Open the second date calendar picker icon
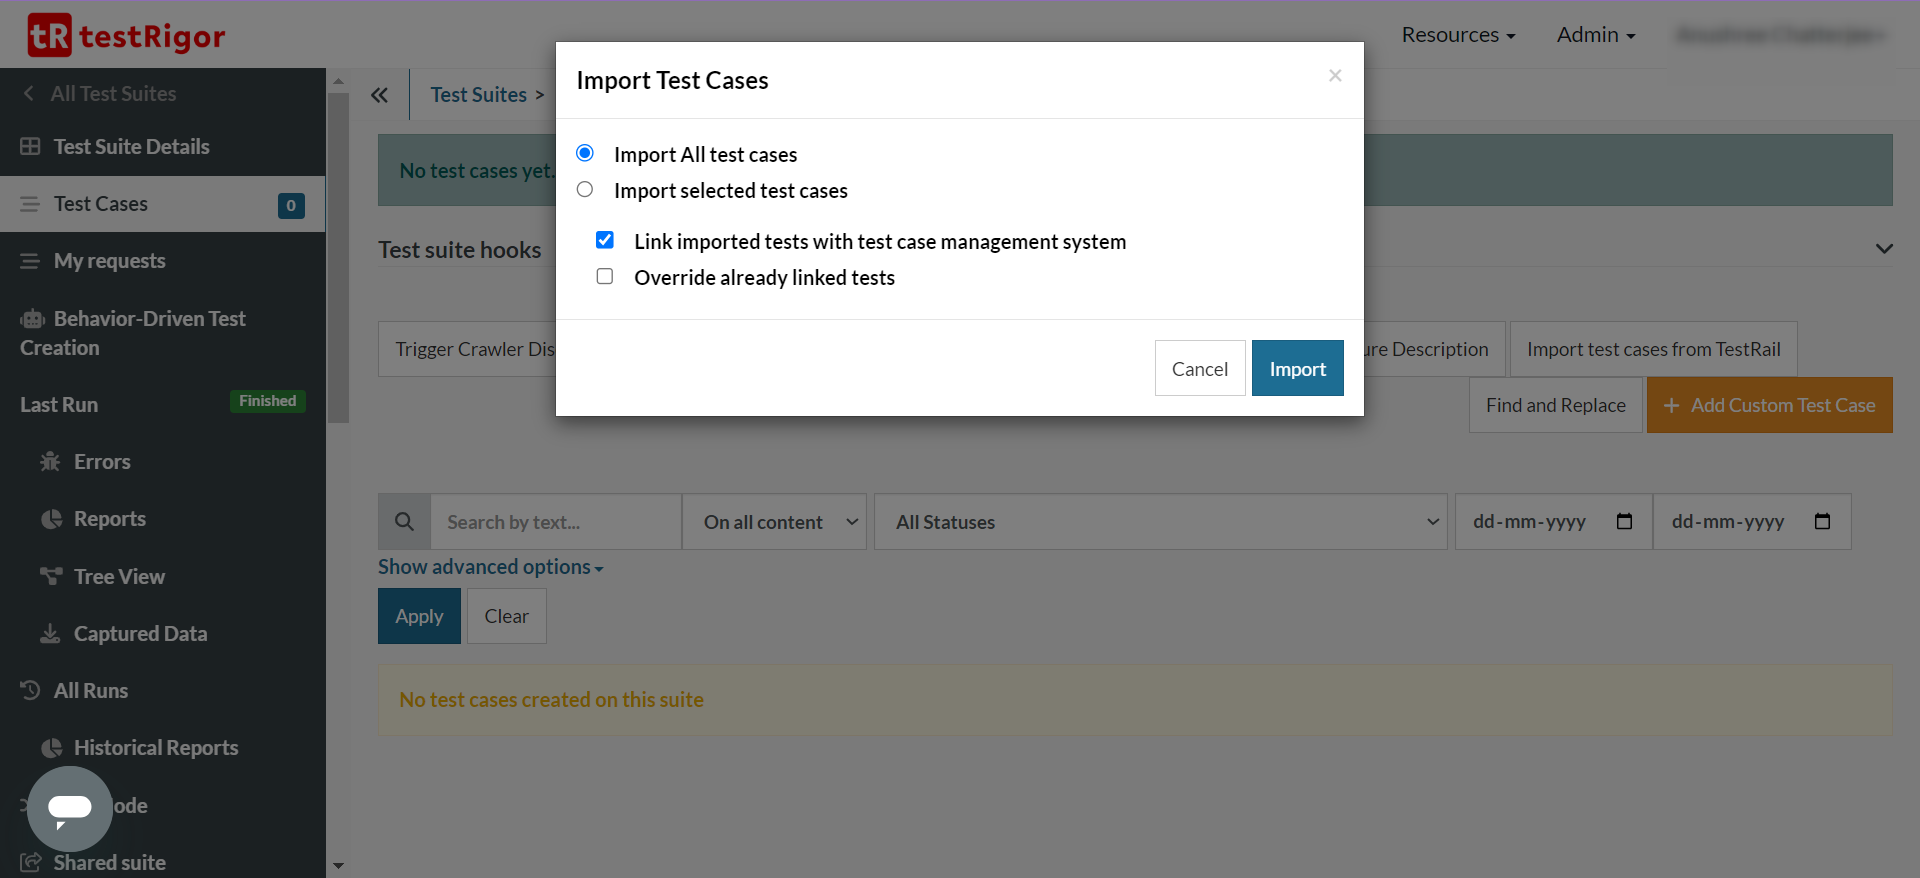The image size is (1920, 878). point(1822,522)
